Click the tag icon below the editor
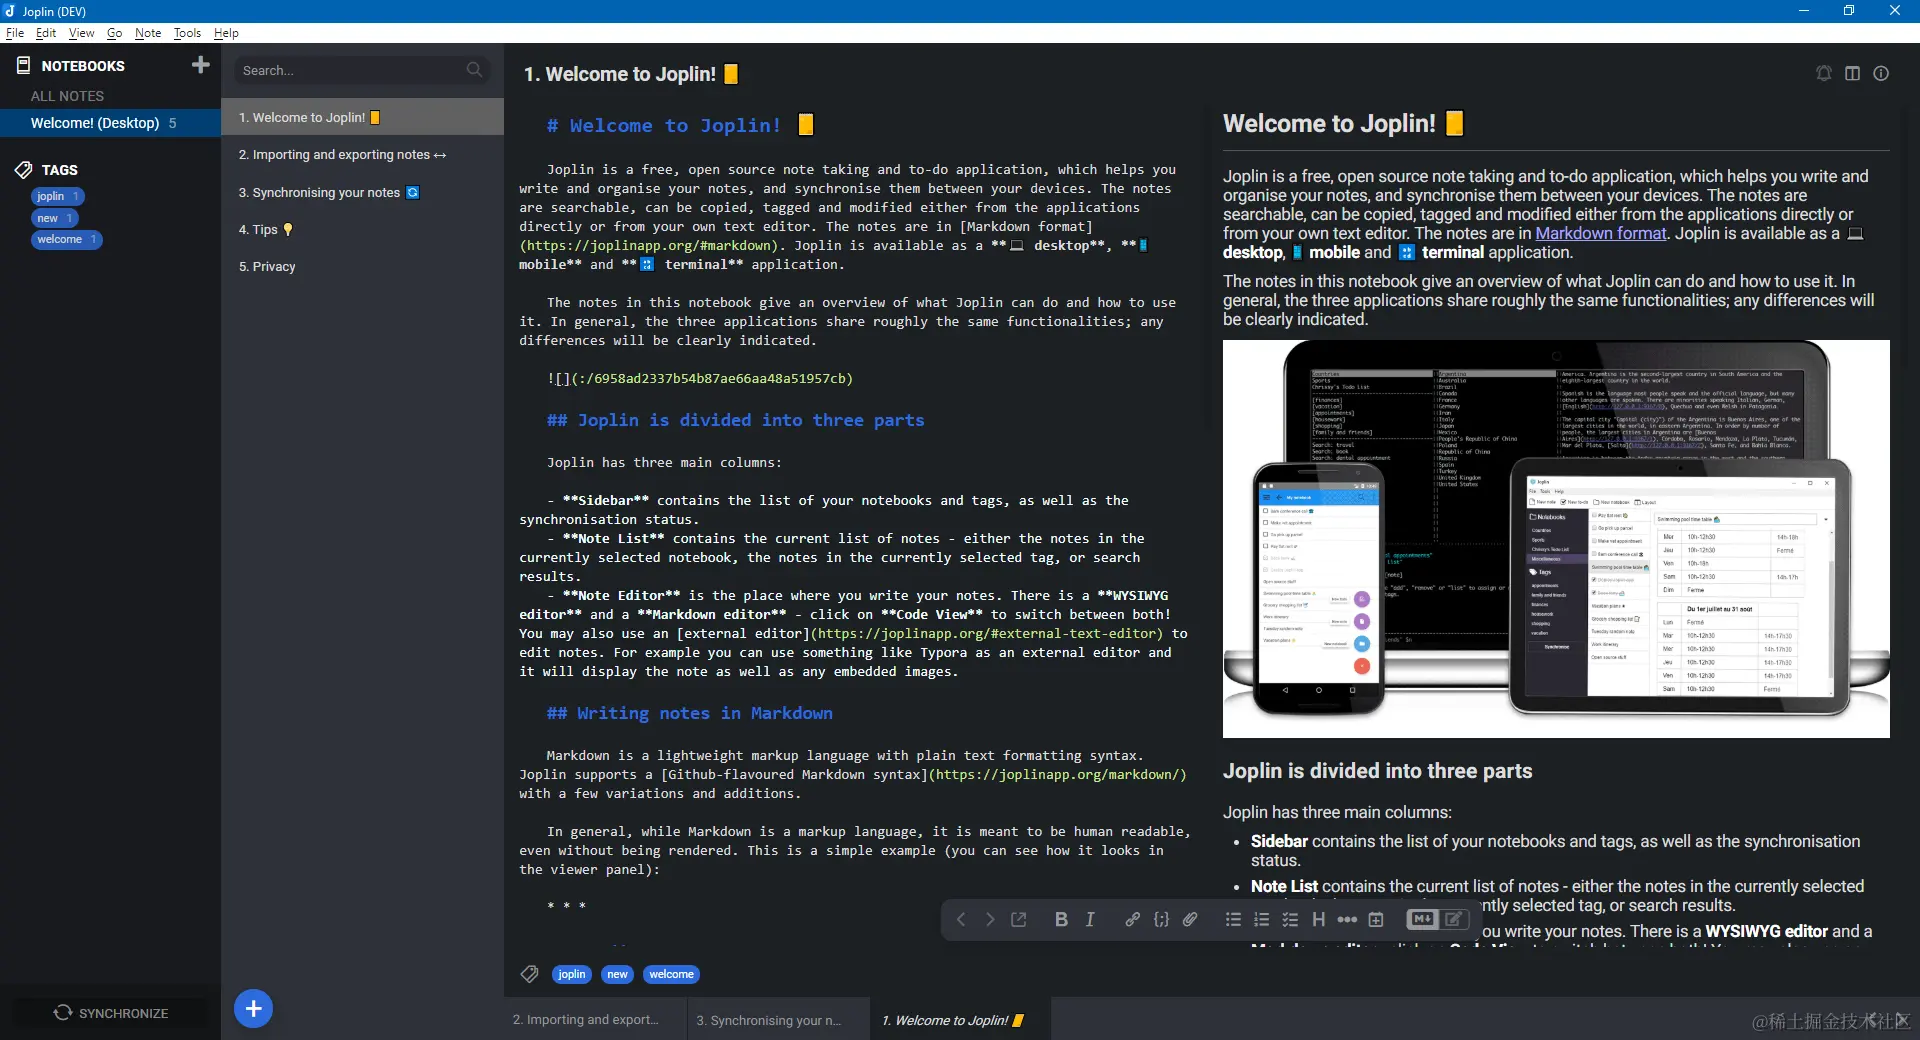 pos(530,974)
